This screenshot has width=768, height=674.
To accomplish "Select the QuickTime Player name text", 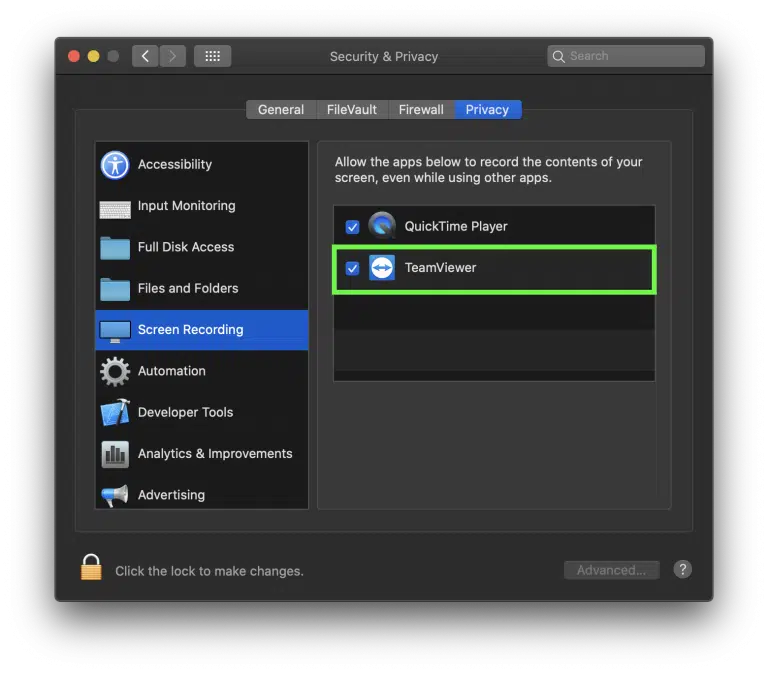I will click(456, 226).
